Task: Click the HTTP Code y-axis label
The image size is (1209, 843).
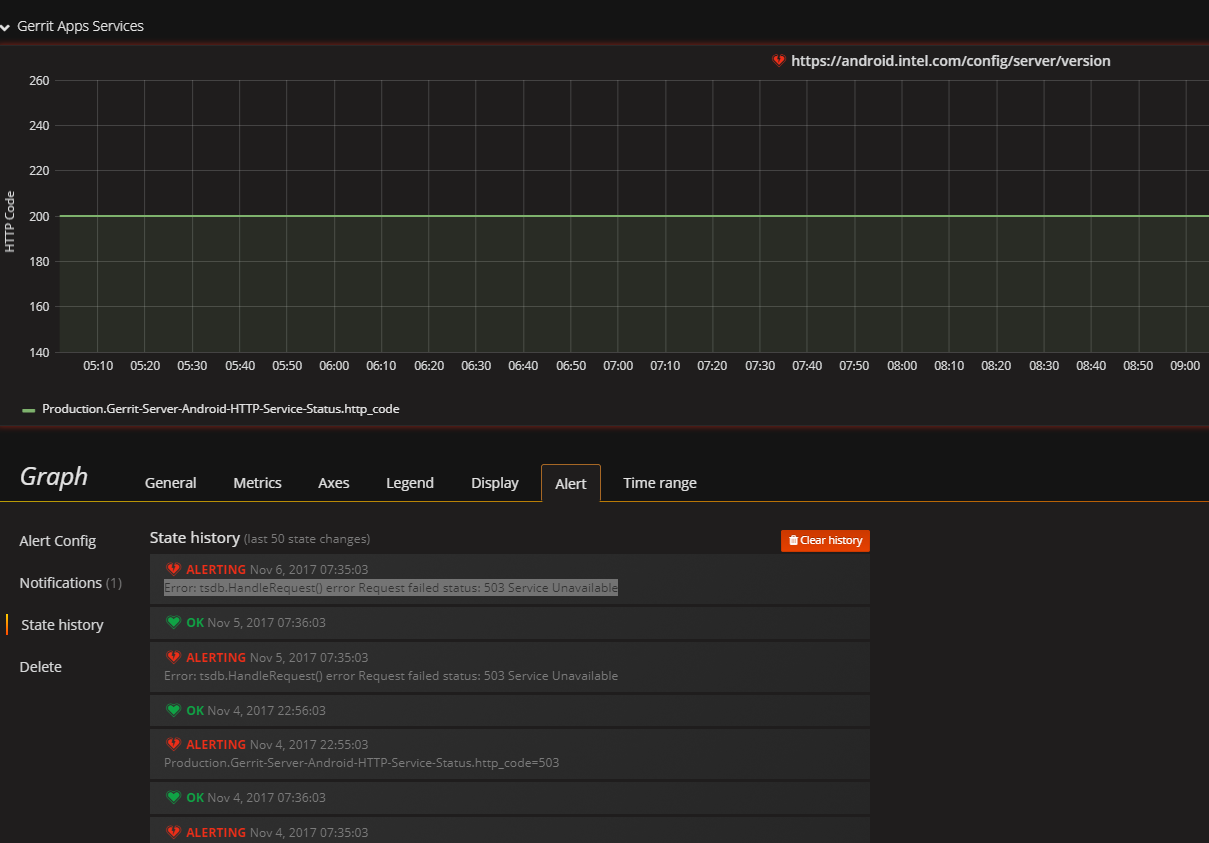Action: [10, 221]
